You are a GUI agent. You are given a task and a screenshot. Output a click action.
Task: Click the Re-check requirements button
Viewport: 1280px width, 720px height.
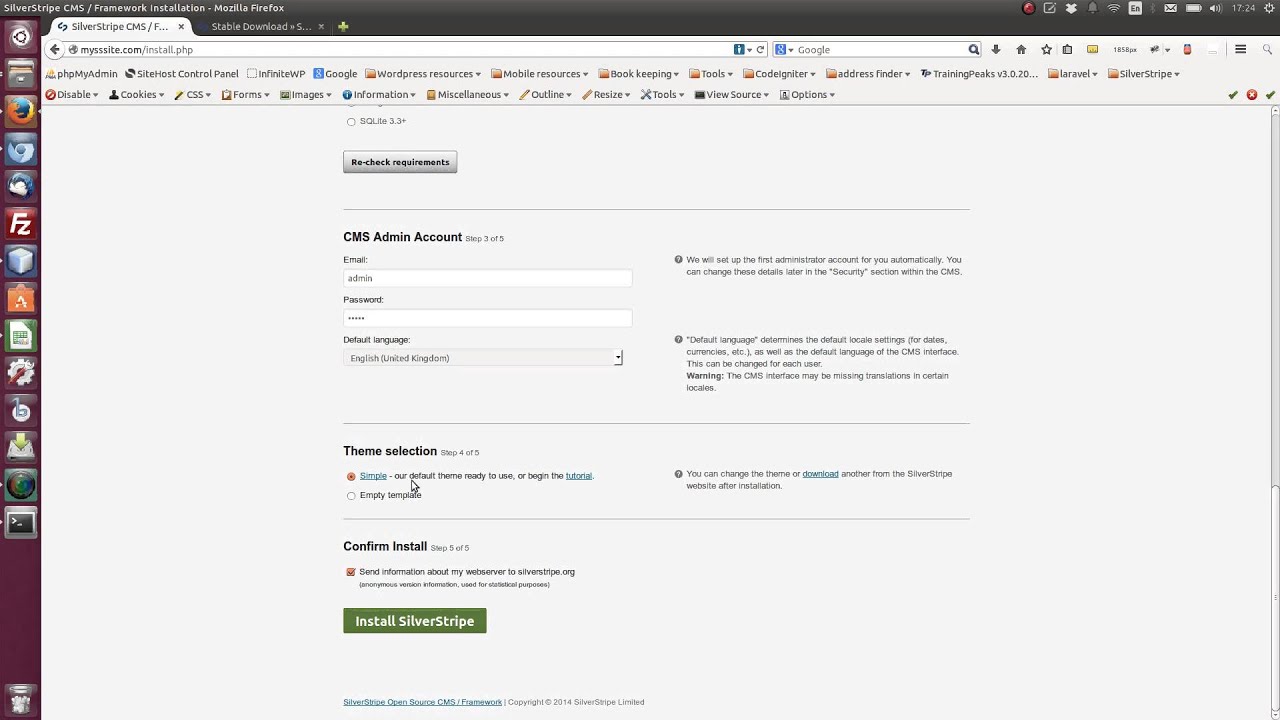tap(400, 162)
